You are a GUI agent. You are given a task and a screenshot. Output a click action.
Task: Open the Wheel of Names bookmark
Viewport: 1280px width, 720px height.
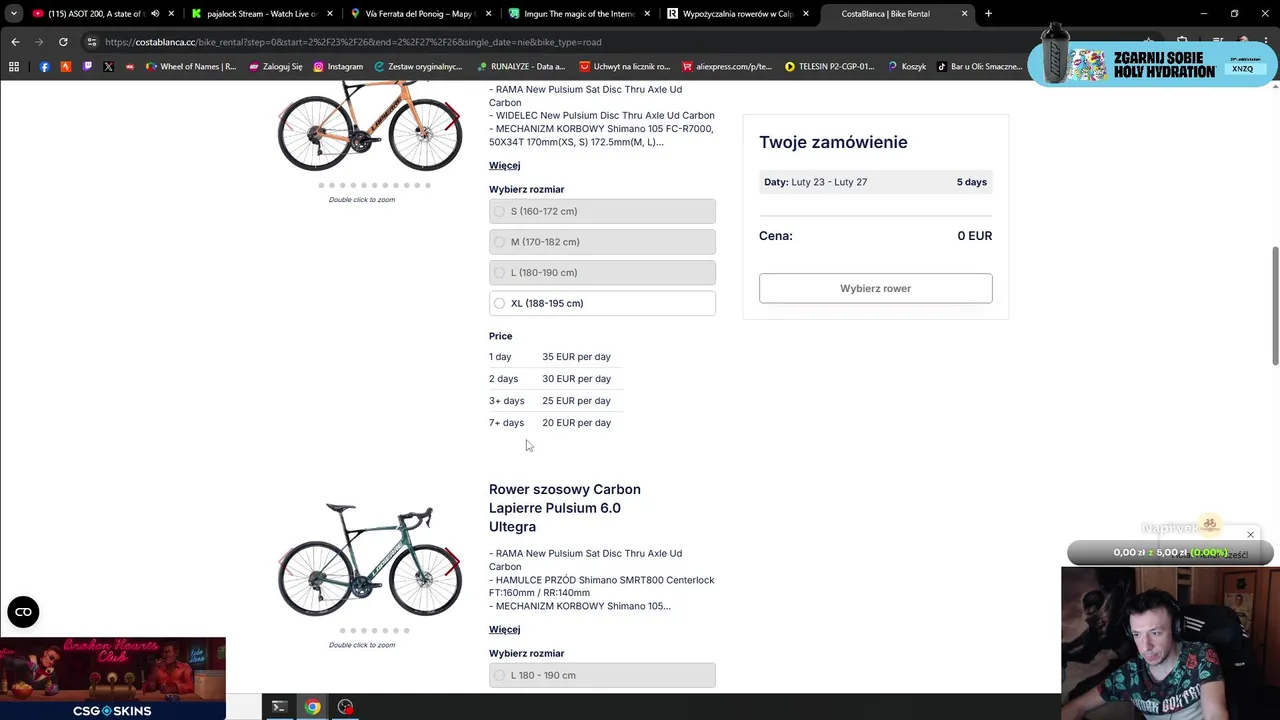click(x=190, y=67)
